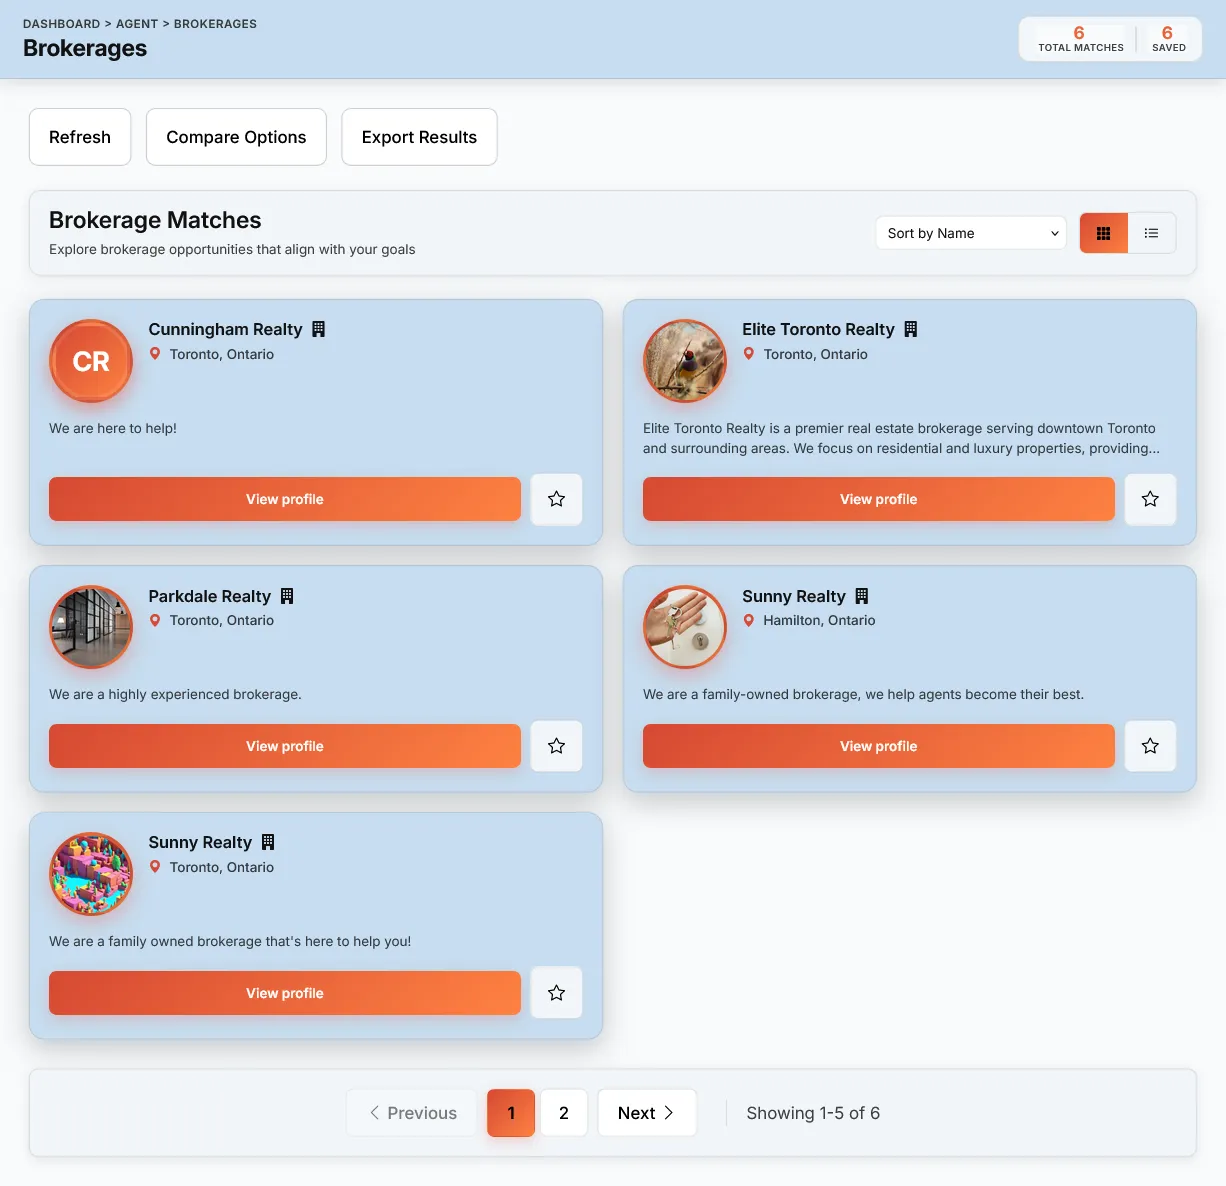This screenshot has height=1186, width=1226.
Task: Star the Elite Toronto Realty card
Action: point(1150,499)
